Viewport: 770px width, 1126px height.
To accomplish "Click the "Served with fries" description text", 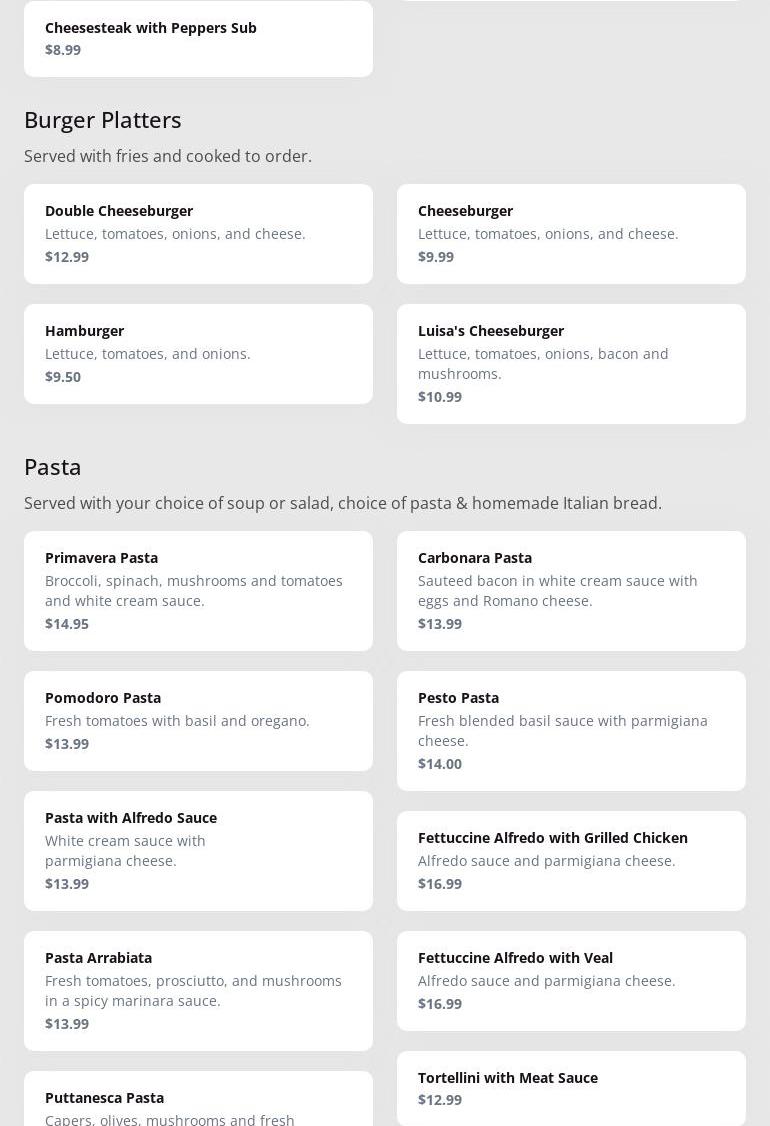I will click(x=168, y=156).
